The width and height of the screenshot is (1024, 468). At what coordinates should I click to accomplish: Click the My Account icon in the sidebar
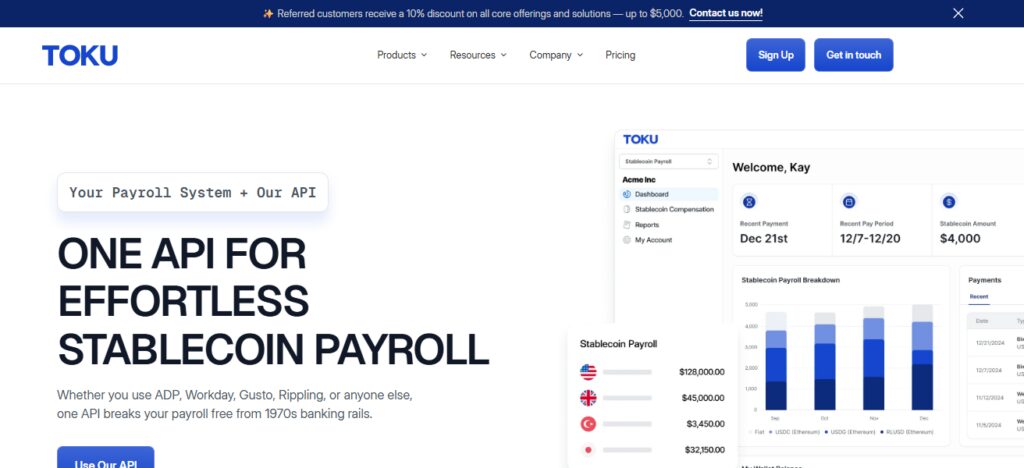(627, 240)
